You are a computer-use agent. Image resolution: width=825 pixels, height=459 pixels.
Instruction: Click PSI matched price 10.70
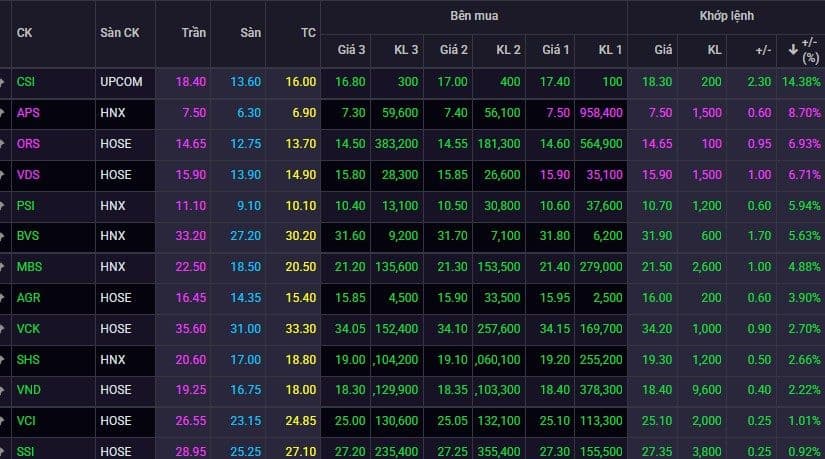pos(657,206)
